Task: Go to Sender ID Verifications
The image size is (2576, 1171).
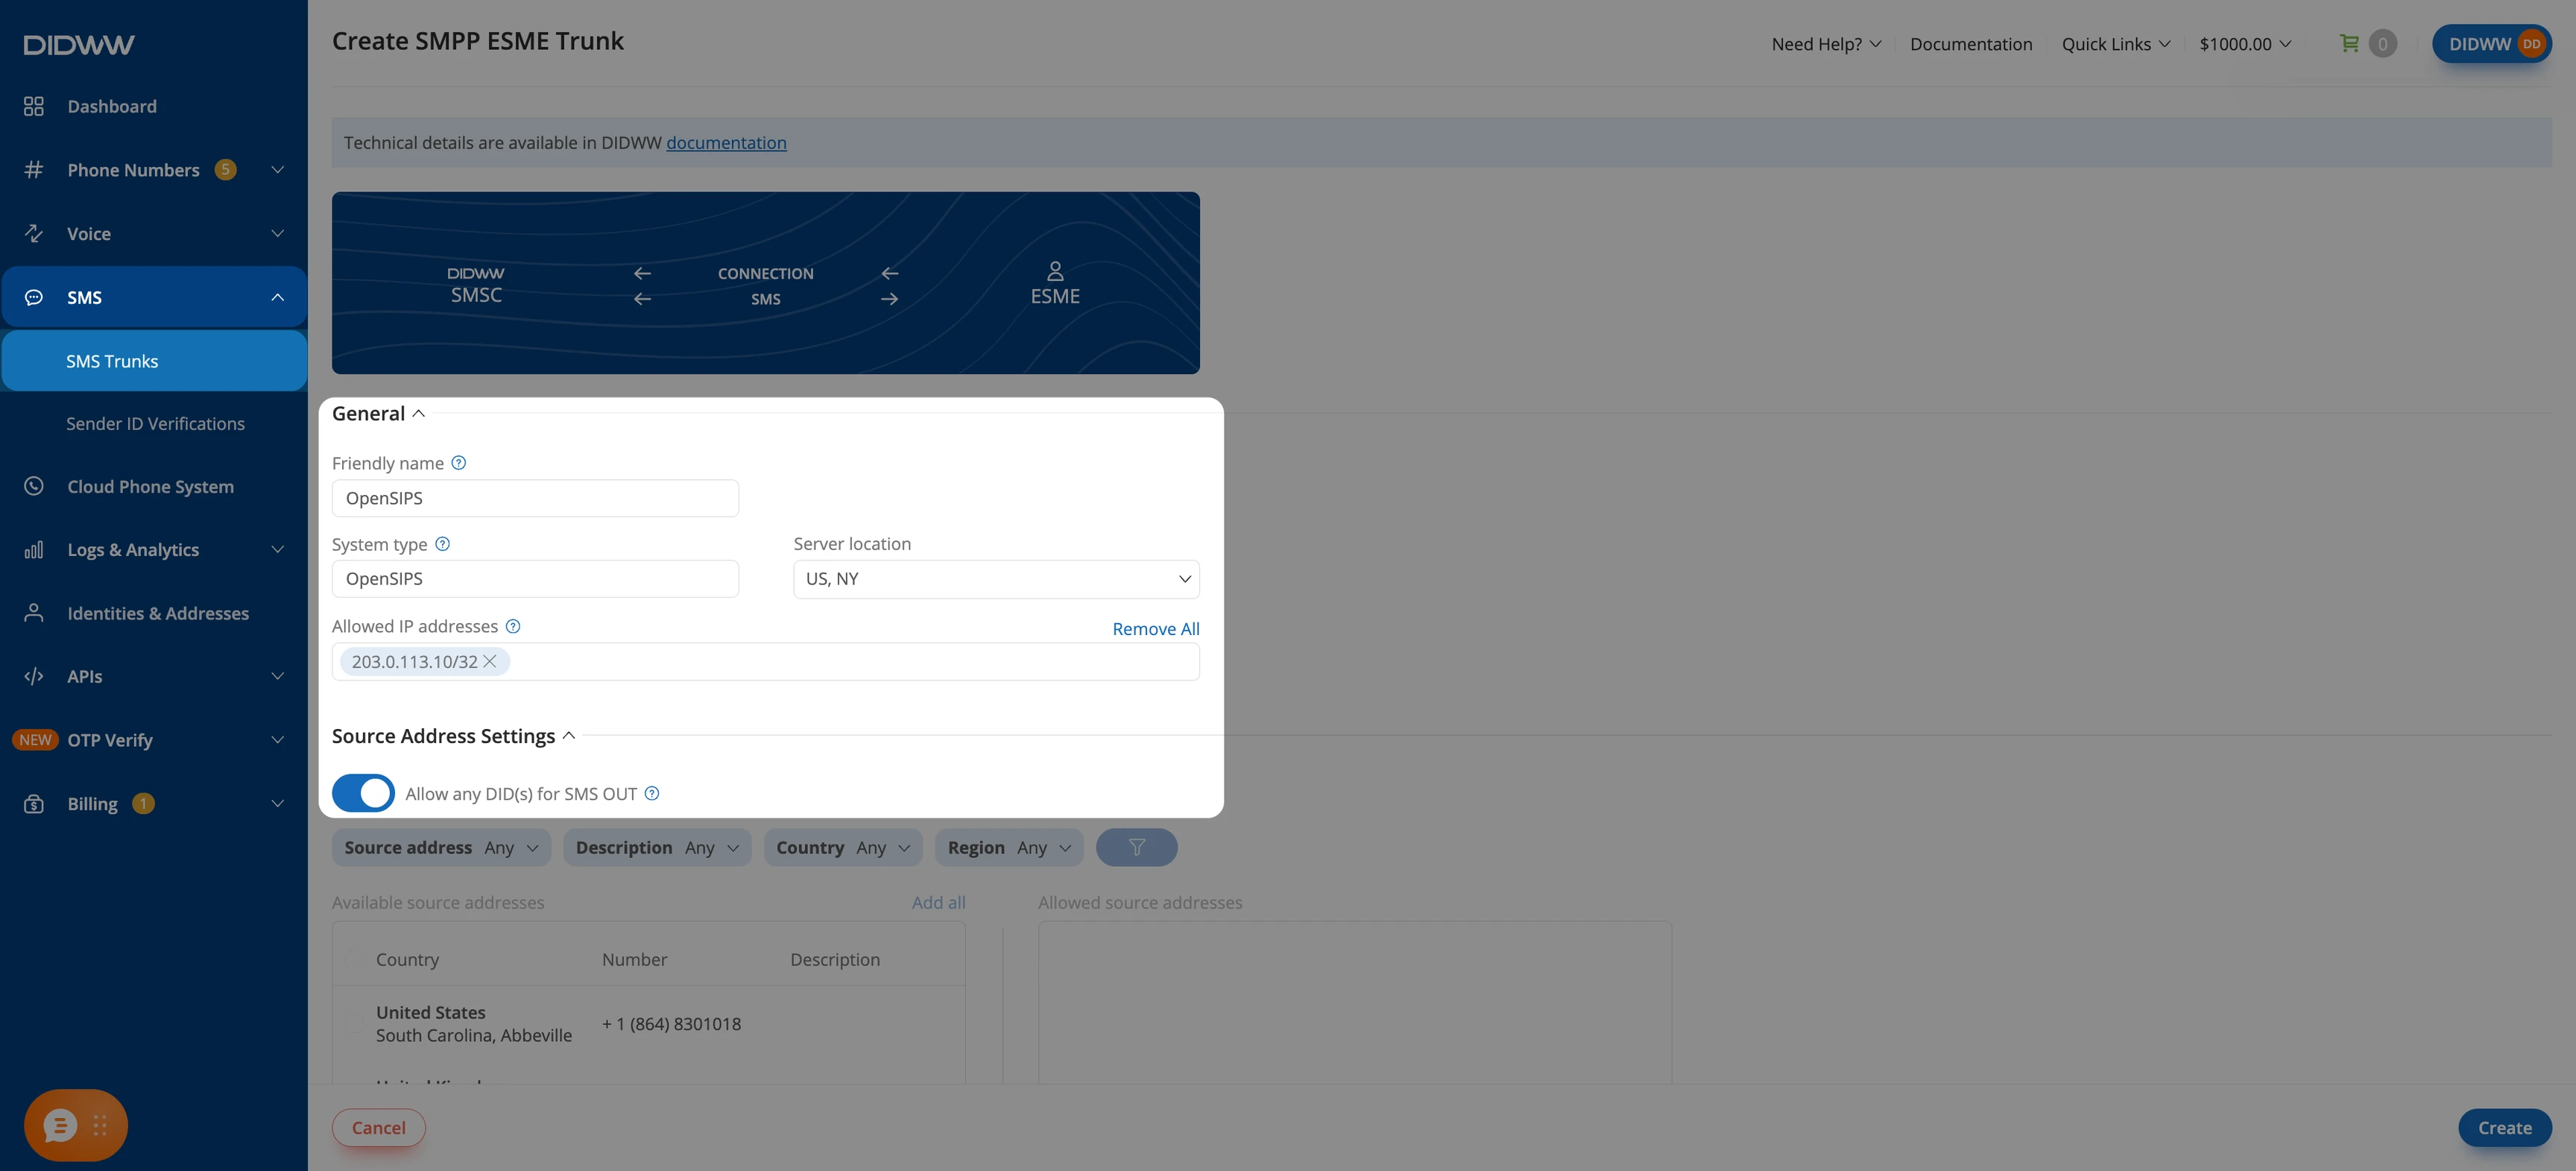Action: (x=155, y=424)
